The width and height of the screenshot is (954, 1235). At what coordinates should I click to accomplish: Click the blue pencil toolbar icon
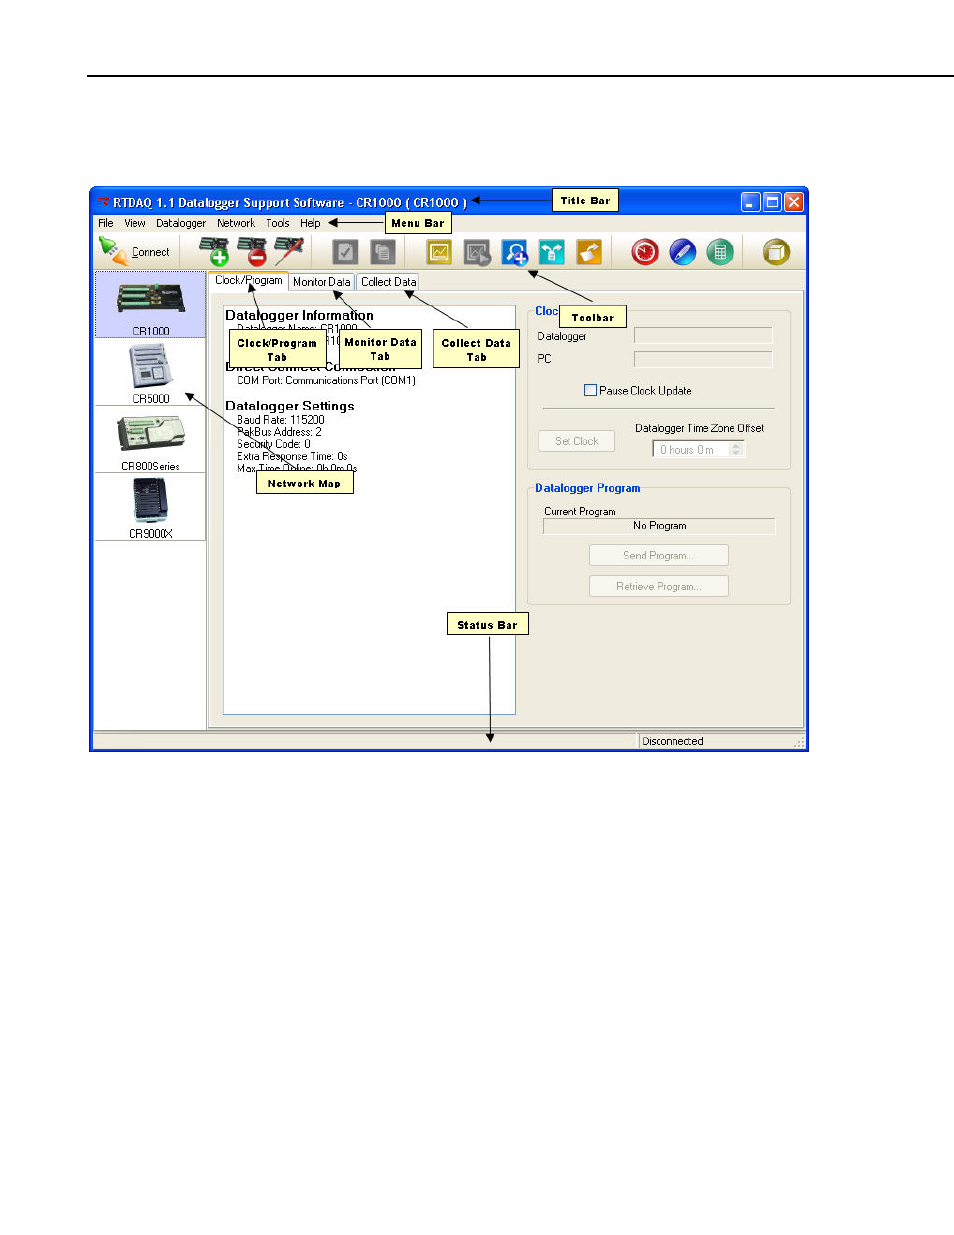[683, 252]
